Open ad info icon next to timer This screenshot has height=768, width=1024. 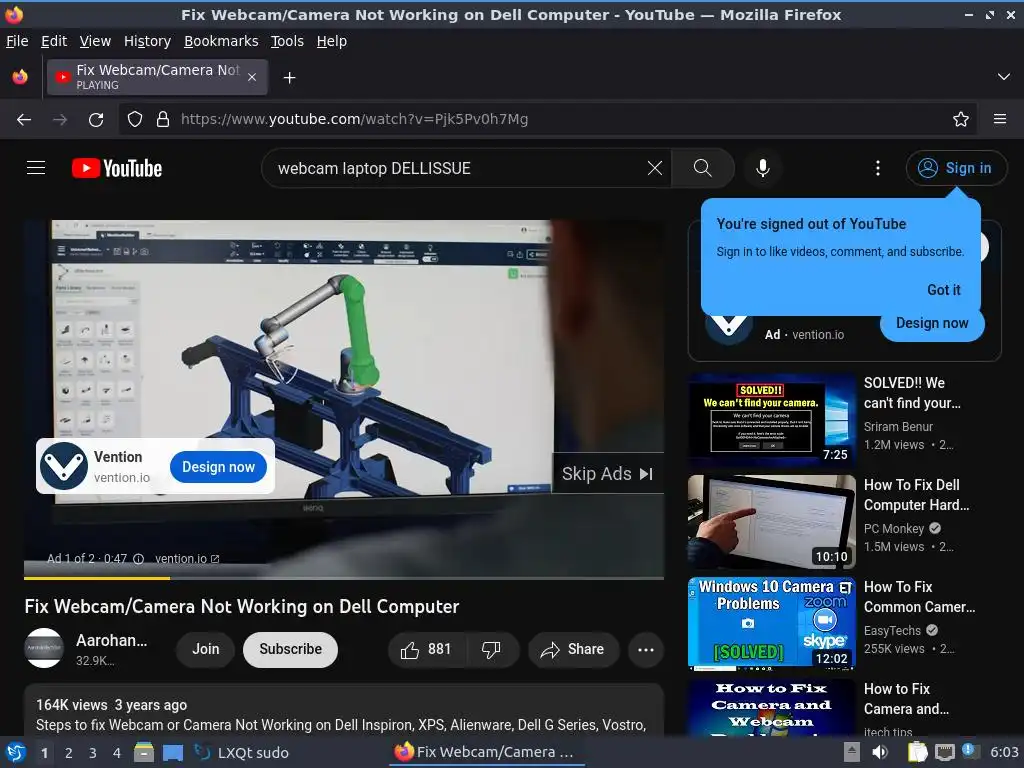click(138, 559)
